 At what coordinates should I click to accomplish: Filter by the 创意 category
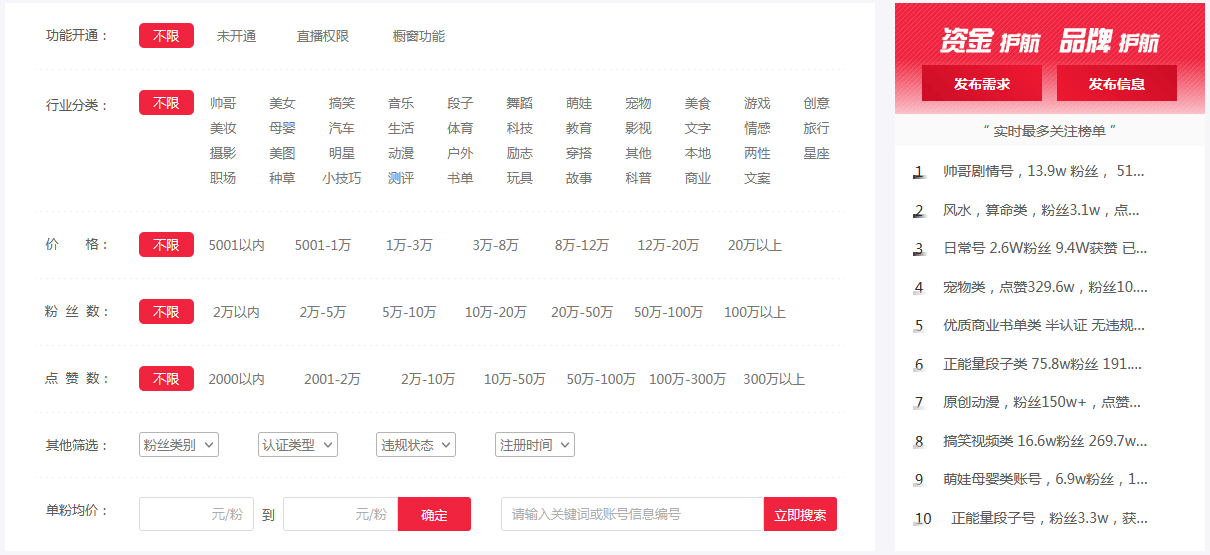[x=816, y=103]
